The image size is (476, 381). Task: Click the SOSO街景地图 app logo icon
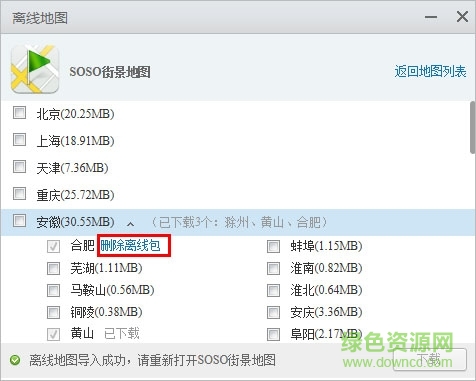[35, 69]
